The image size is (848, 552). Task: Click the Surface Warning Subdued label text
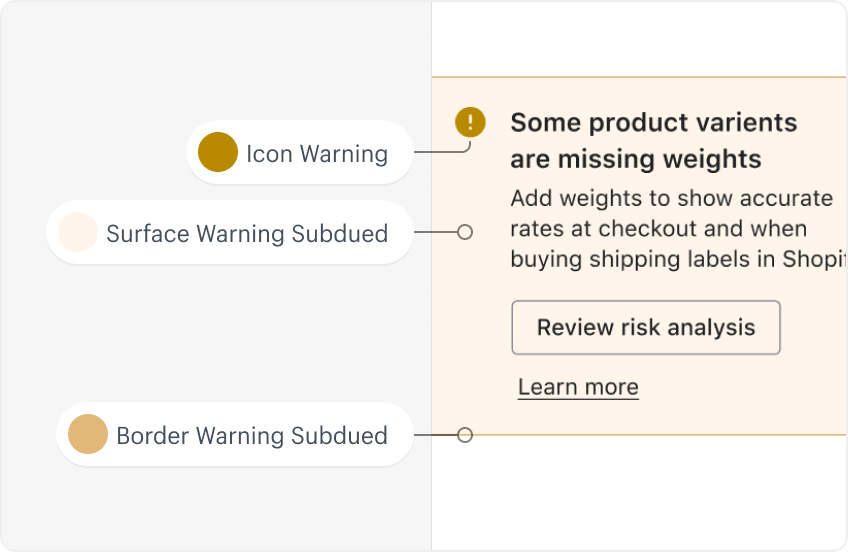click(247, 234)
